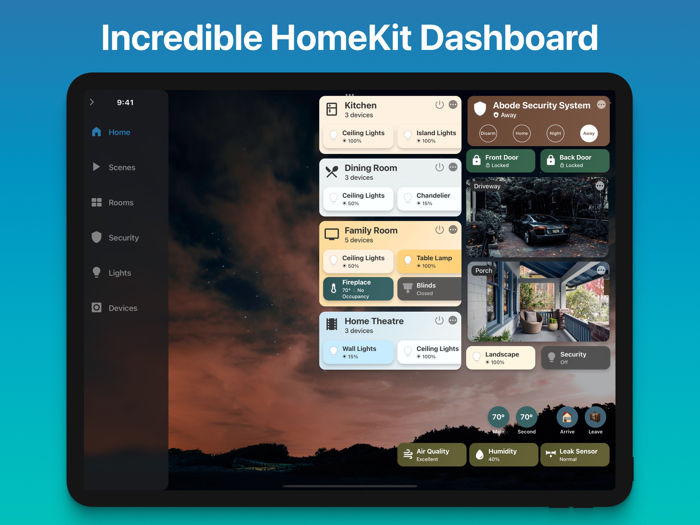Set security mode to Away
This screenshot has height=525, width=700.
tap(589, 133)
